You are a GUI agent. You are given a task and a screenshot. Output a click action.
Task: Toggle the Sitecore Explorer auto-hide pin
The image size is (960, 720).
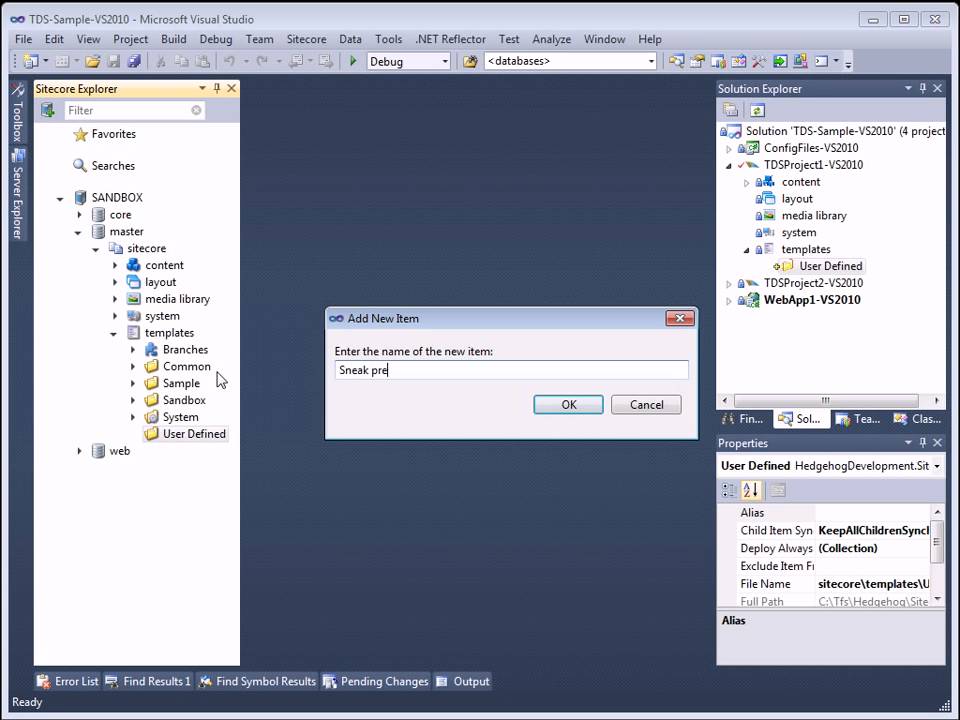217,89
